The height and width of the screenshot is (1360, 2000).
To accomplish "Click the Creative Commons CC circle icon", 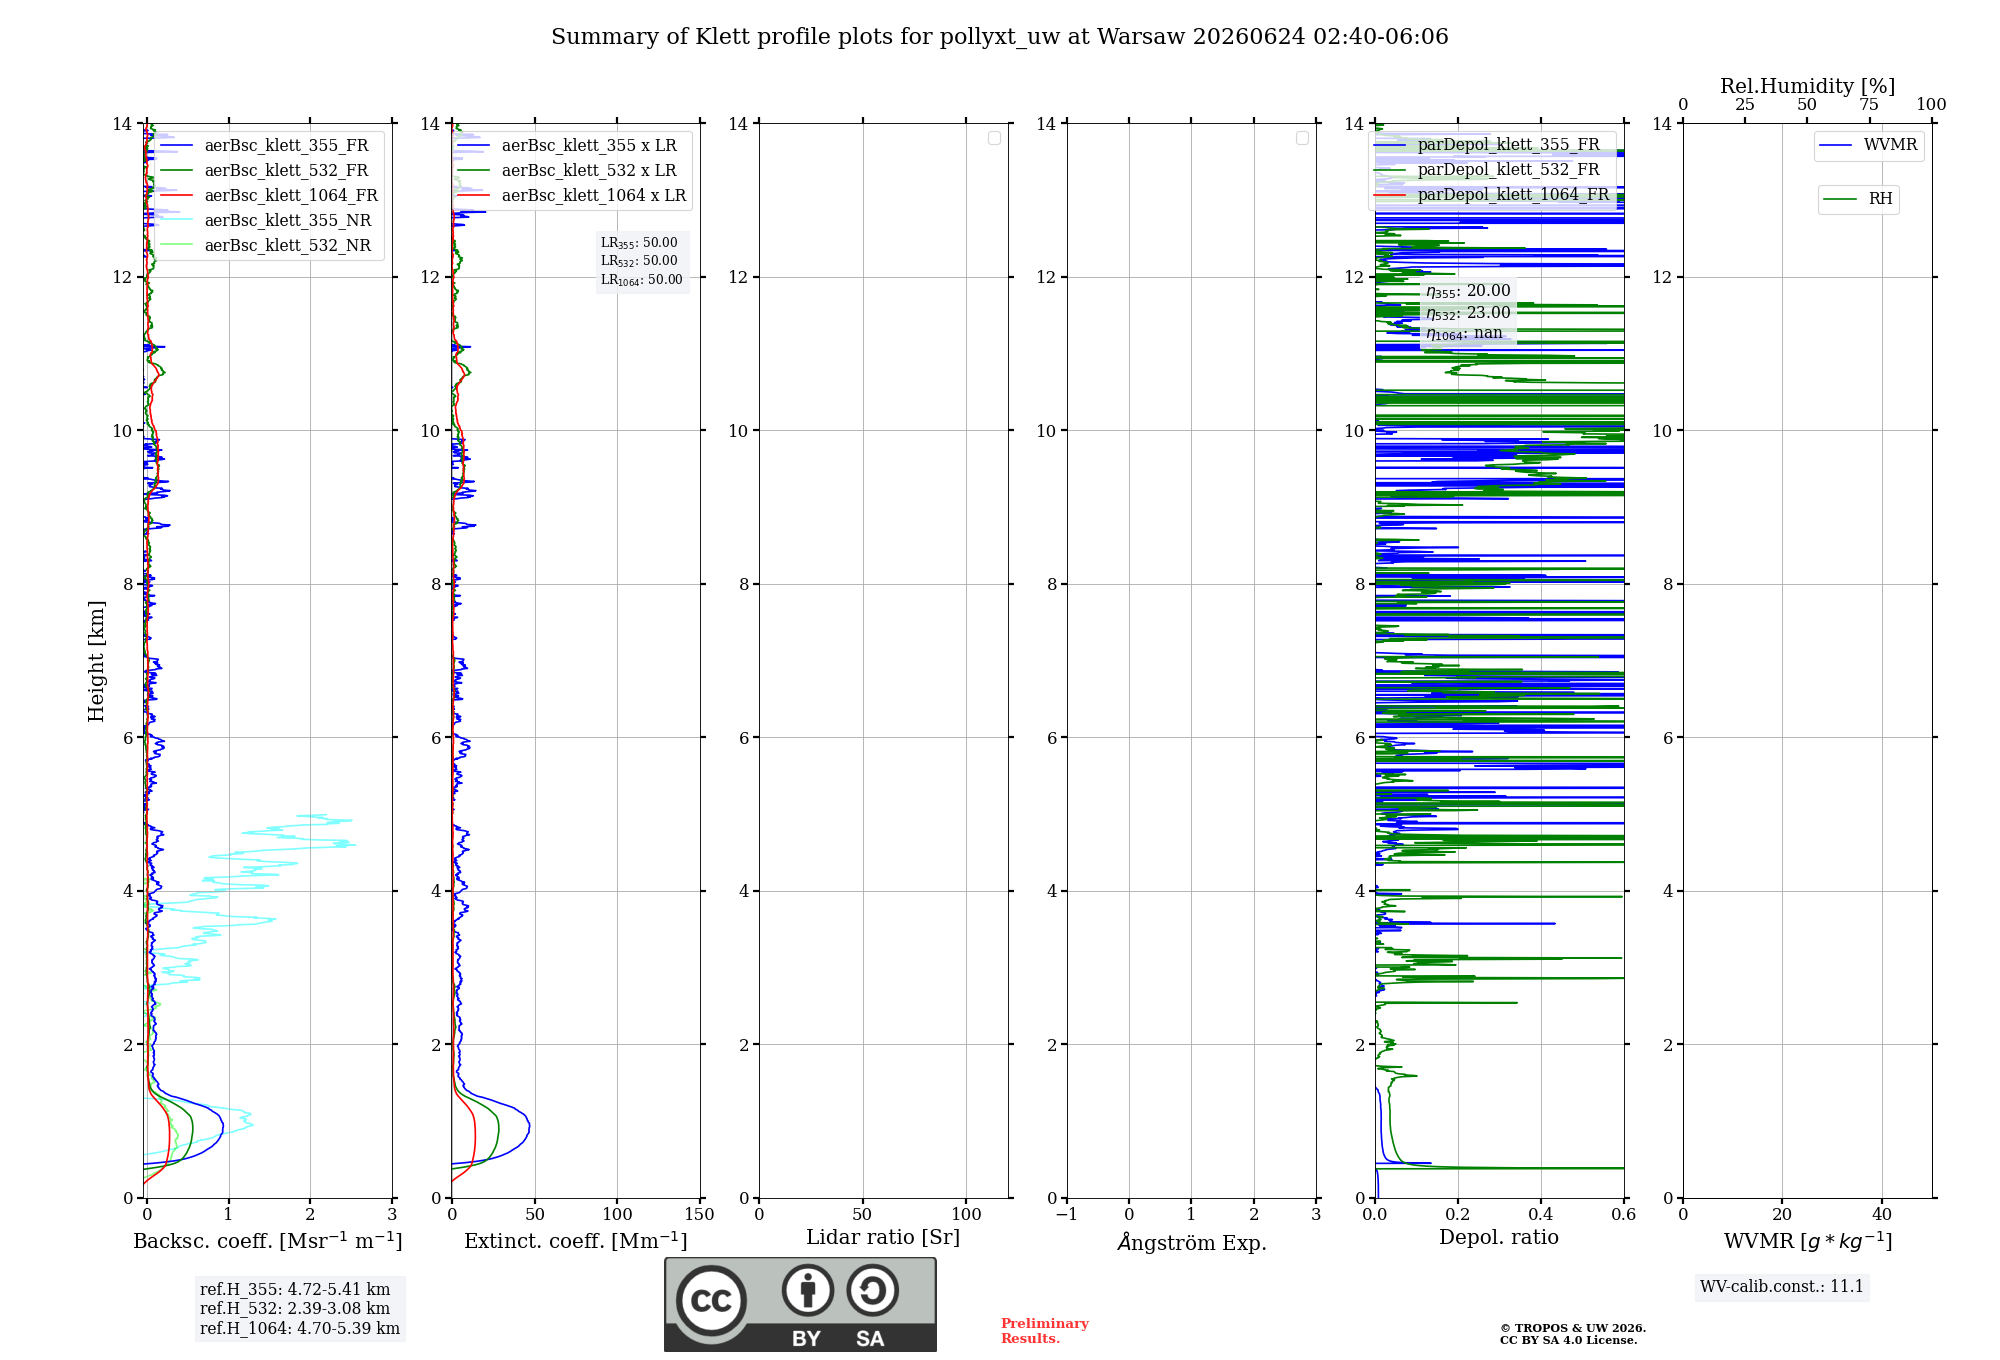I will tap(711, 1300).
